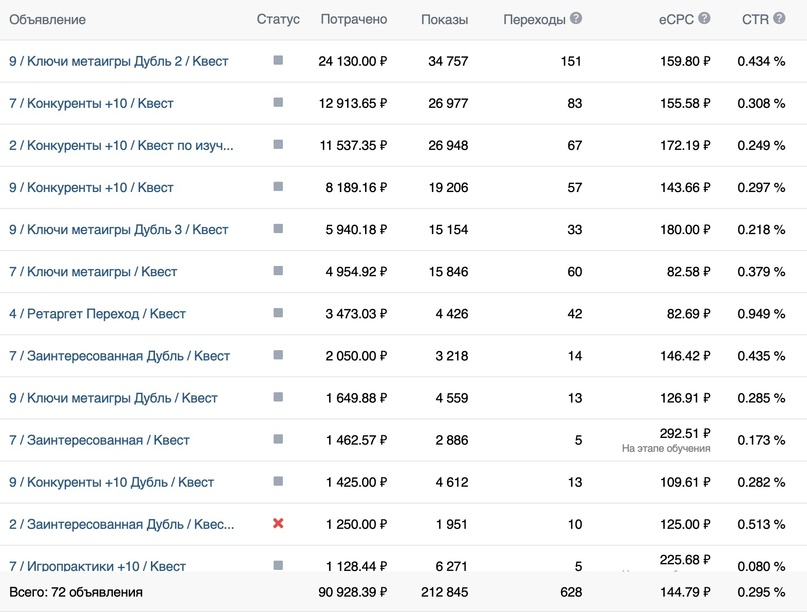Click status square for 7 / Заинтересованная / Квест
Image resolution: width=807 pixels, height=612 pixels.
[x=278, y=439]
